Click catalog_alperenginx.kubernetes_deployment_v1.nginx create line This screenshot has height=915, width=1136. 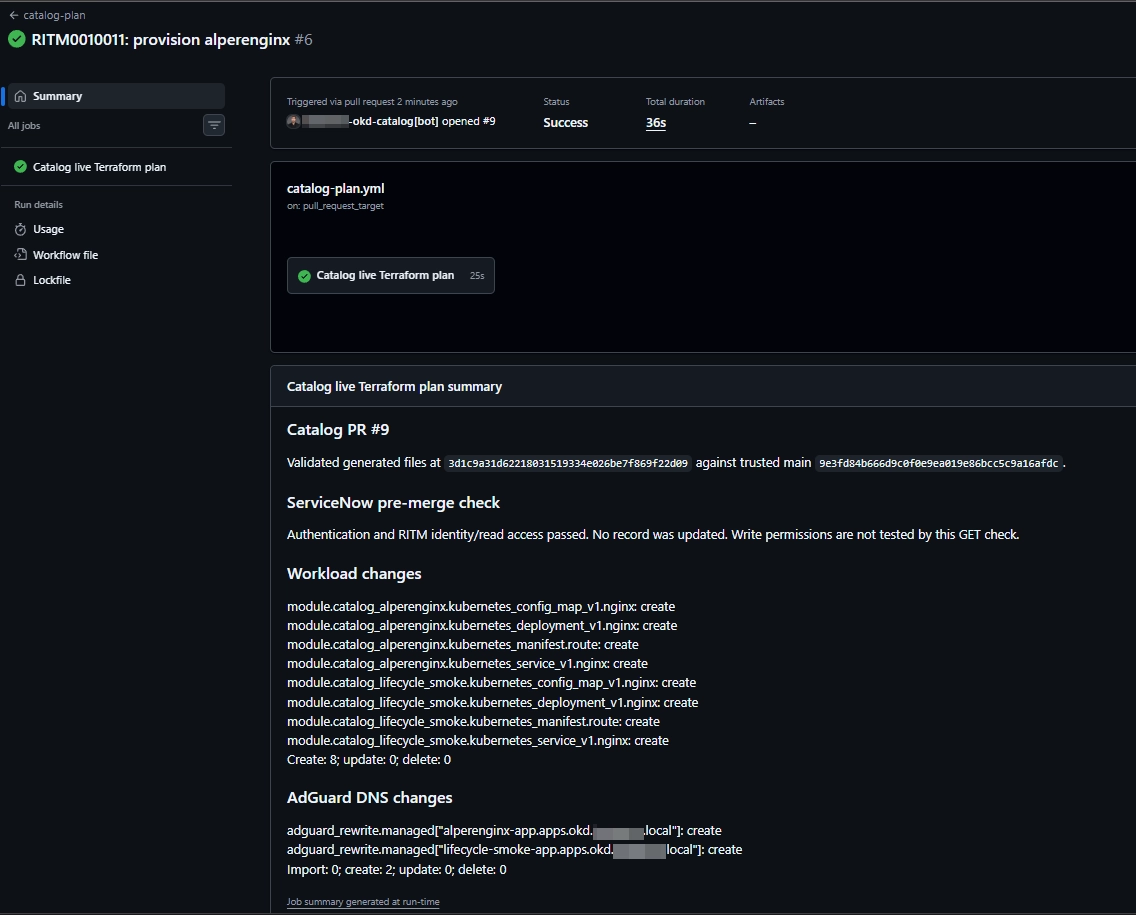coord(482,625)
